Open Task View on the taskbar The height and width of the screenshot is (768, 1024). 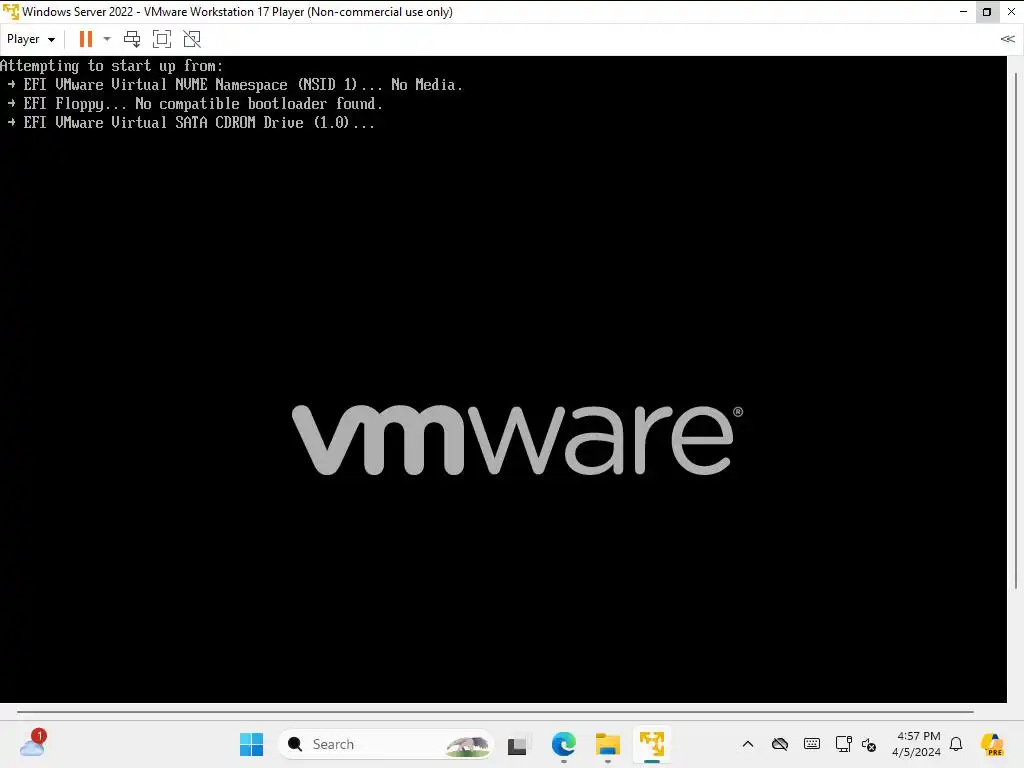tap(517, 744)
